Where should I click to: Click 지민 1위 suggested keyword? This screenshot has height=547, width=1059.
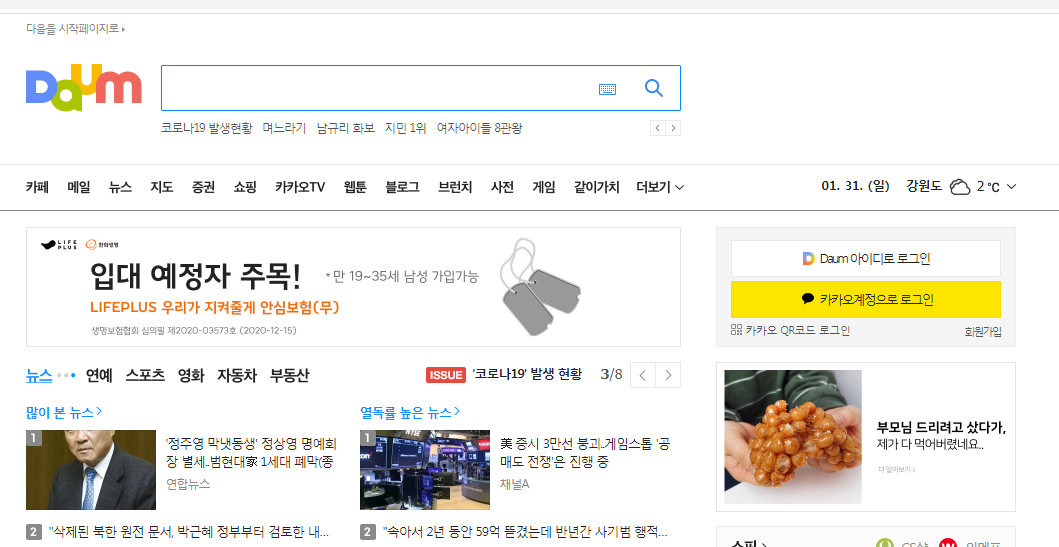coord(405,128)
